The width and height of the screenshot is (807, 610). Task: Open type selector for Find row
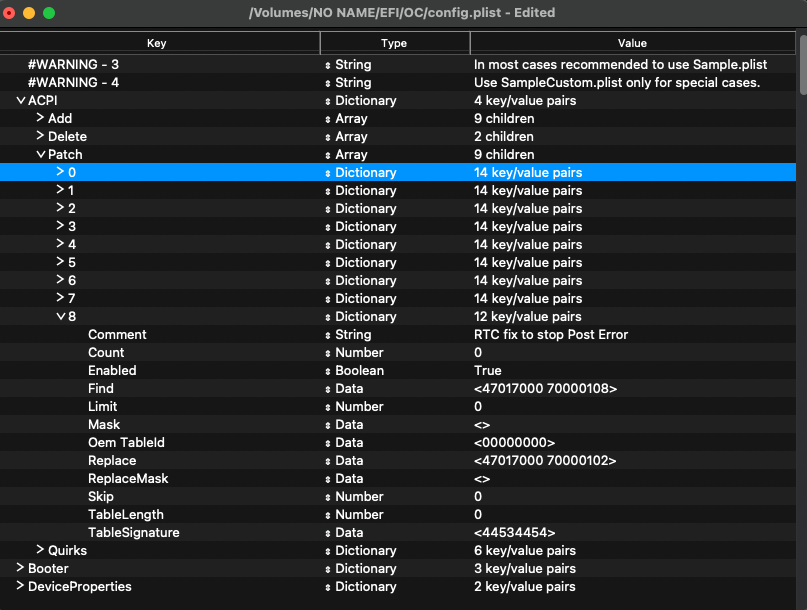pyautogui.click(x=328, y=389)
